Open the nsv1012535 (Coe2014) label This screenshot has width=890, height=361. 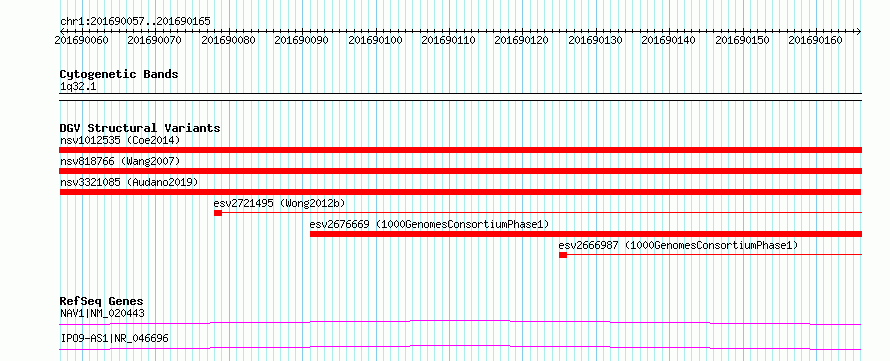[x=120, y=140]
